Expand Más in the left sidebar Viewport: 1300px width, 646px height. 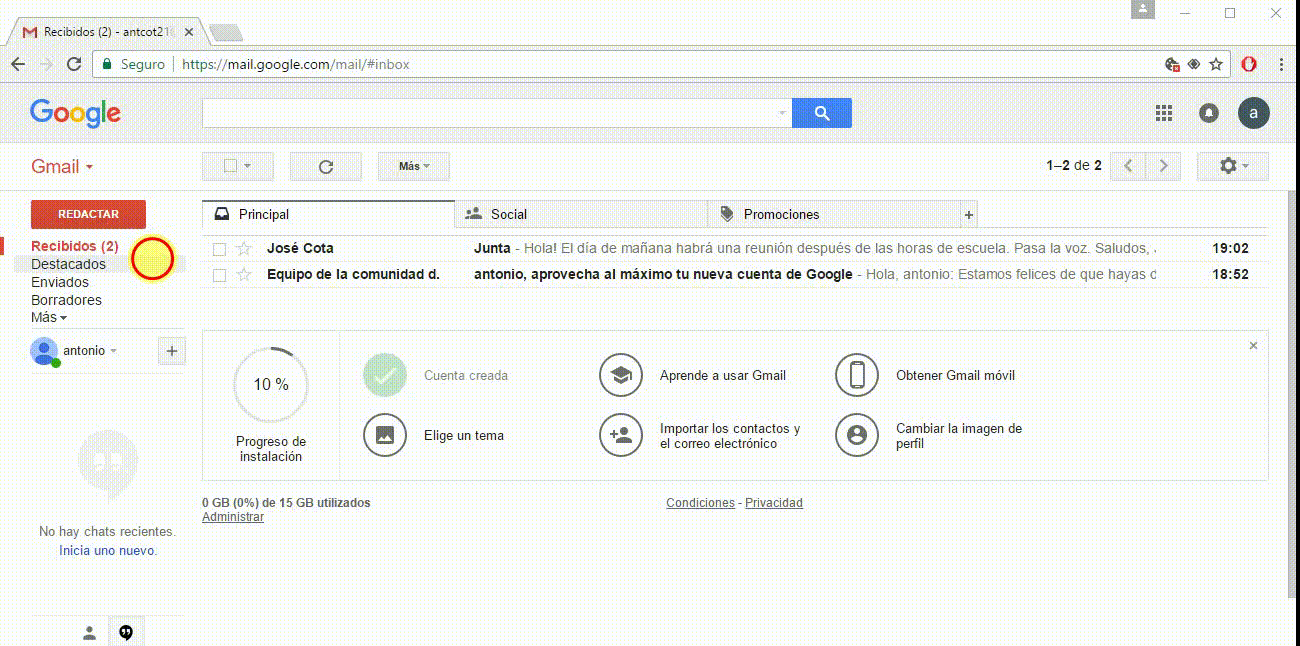pyautogui.click(x=49, y=317)
